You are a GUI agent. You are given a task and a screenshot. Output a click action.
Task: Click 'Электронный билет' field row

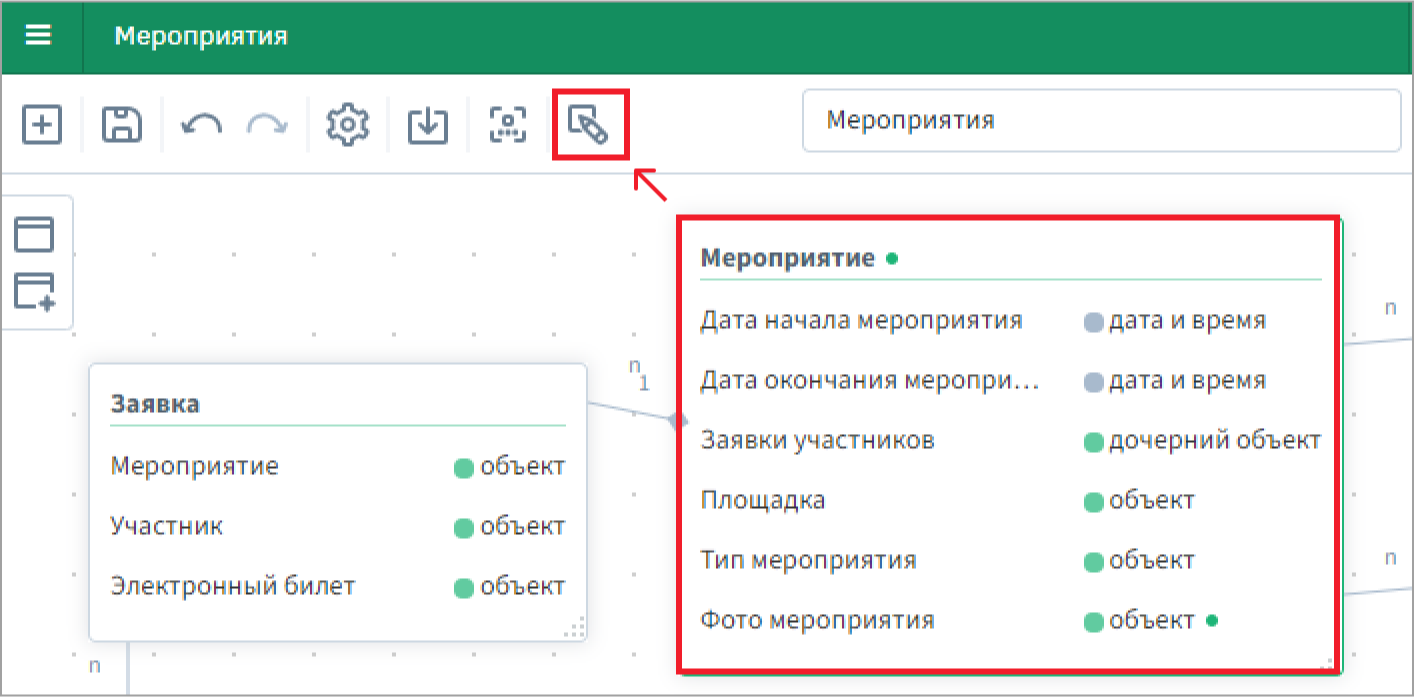(x=338, y=586)
